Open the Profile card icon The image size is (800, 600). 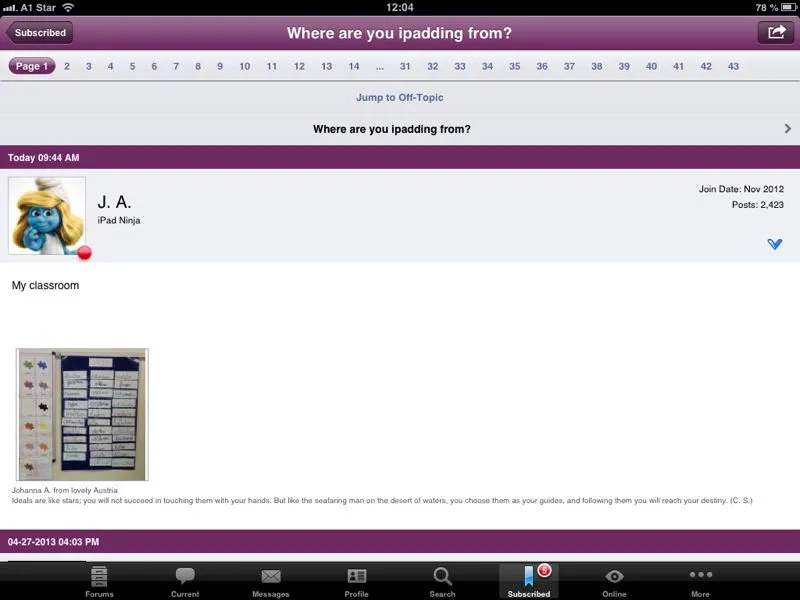pos(357,577)
